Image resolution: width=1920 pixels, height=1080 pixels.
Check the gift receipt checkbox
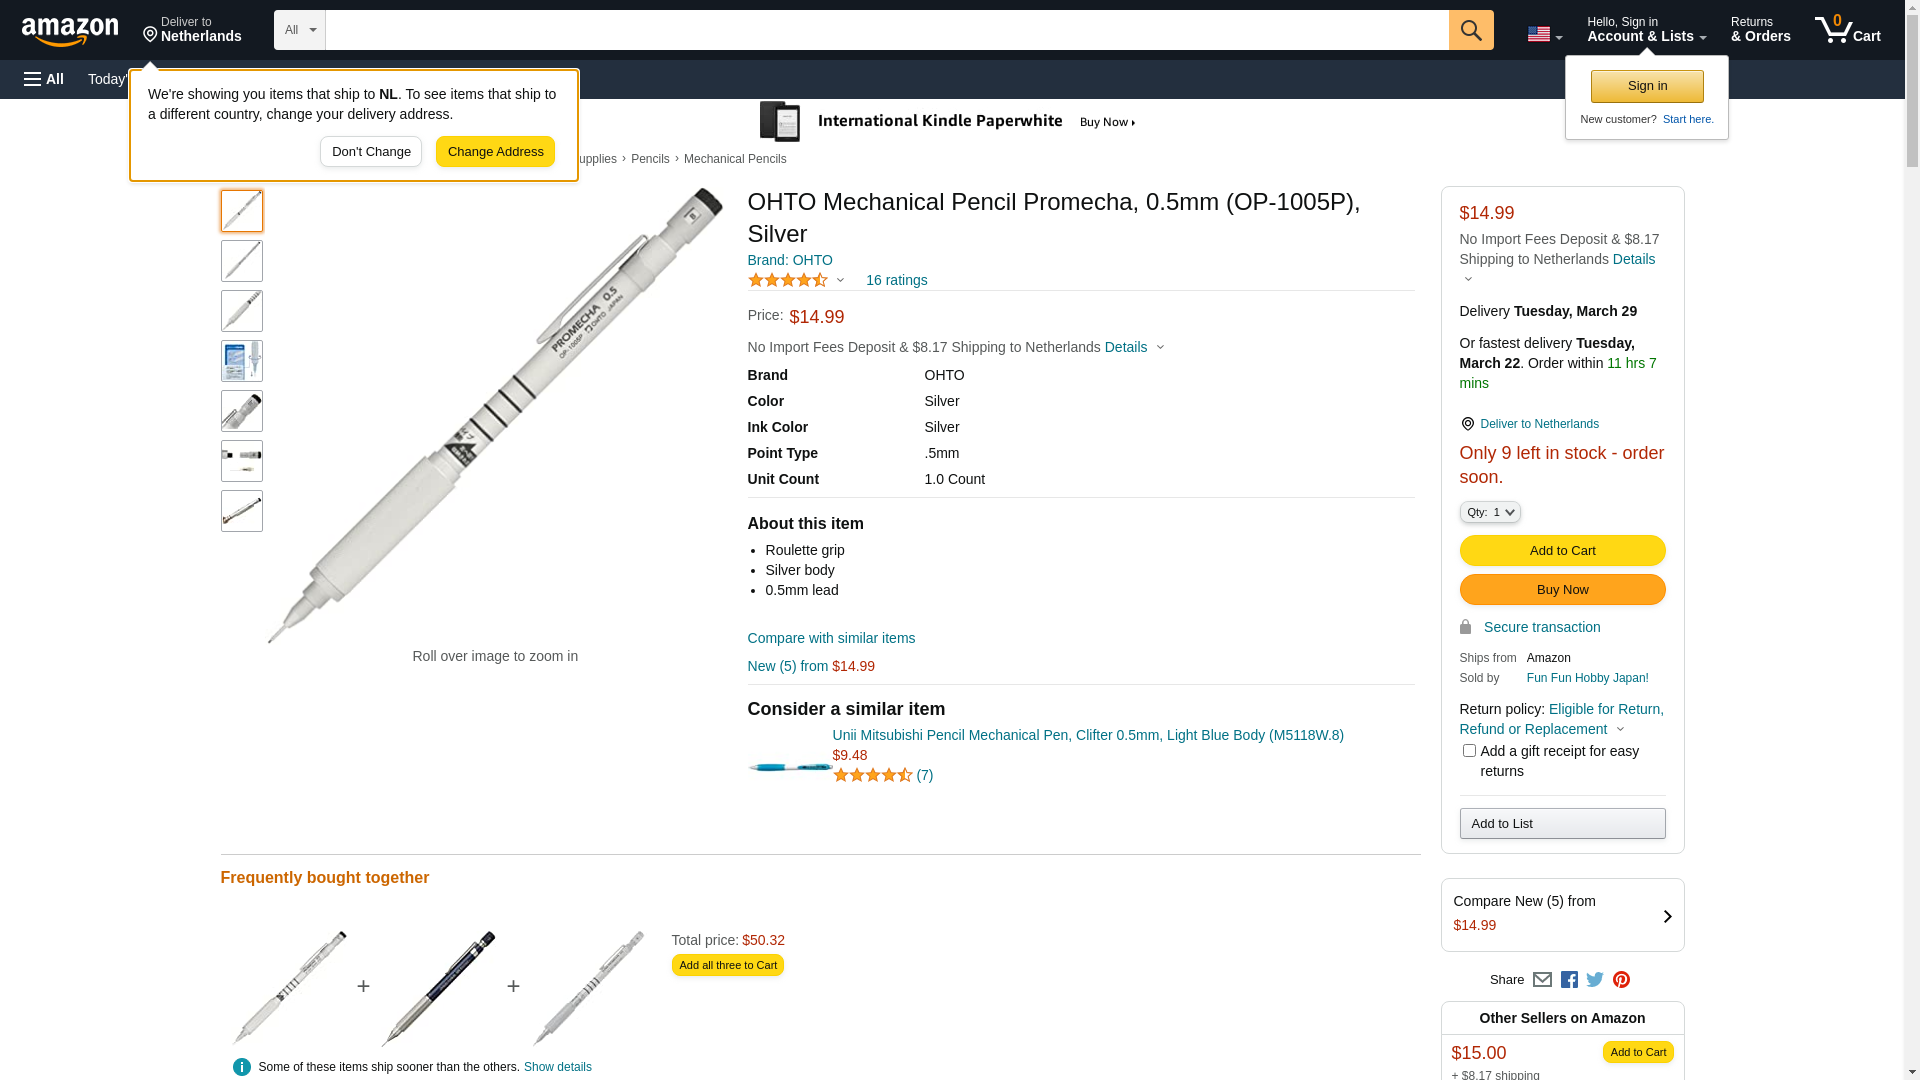point(1469,751)
